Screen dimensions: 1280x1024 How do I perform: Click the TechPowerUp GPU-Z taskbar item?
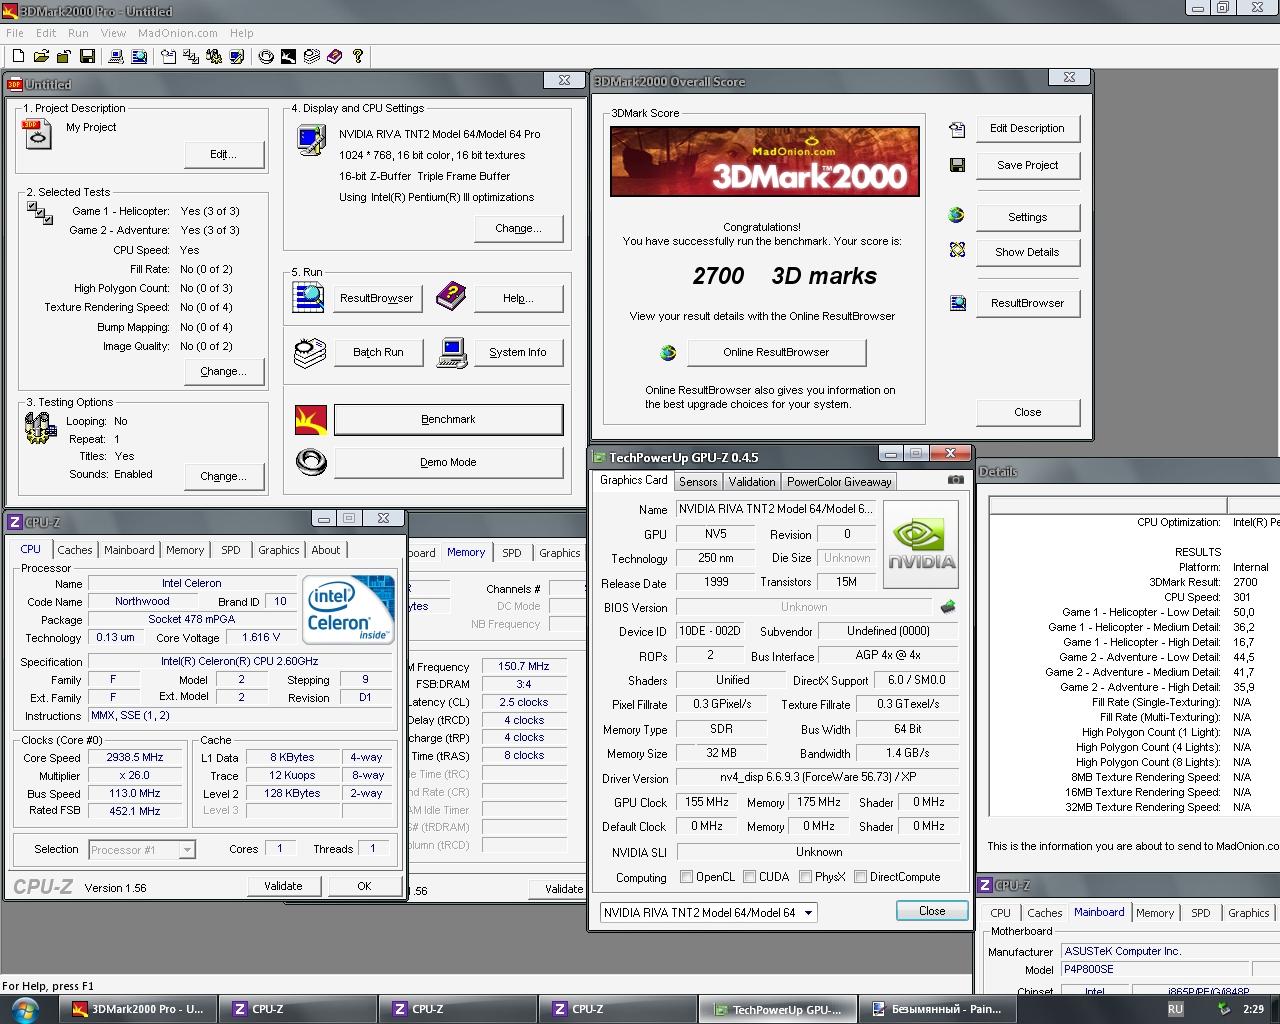pyautogui.click(x=778, y=1009)
